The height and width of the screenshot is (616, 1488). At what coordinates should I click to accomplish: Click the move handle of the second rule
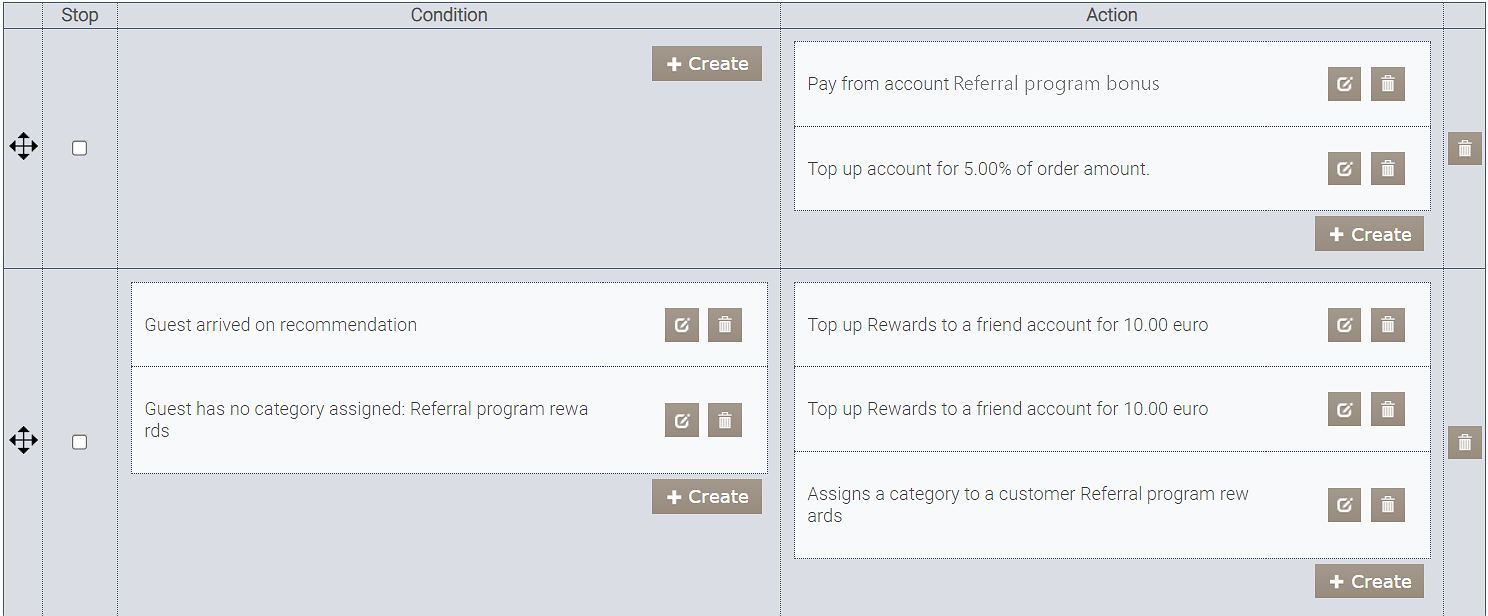click(23, 441)
